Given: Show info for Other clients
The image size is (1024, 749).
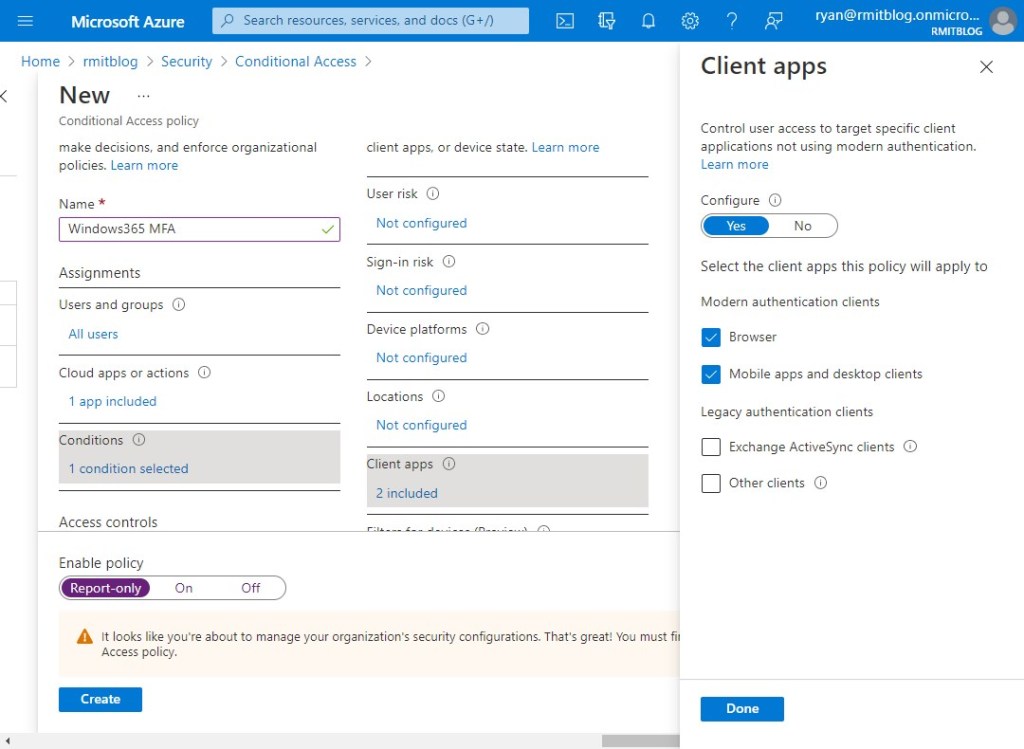Looking at the screenshot, I should click(x=821, y=483).
